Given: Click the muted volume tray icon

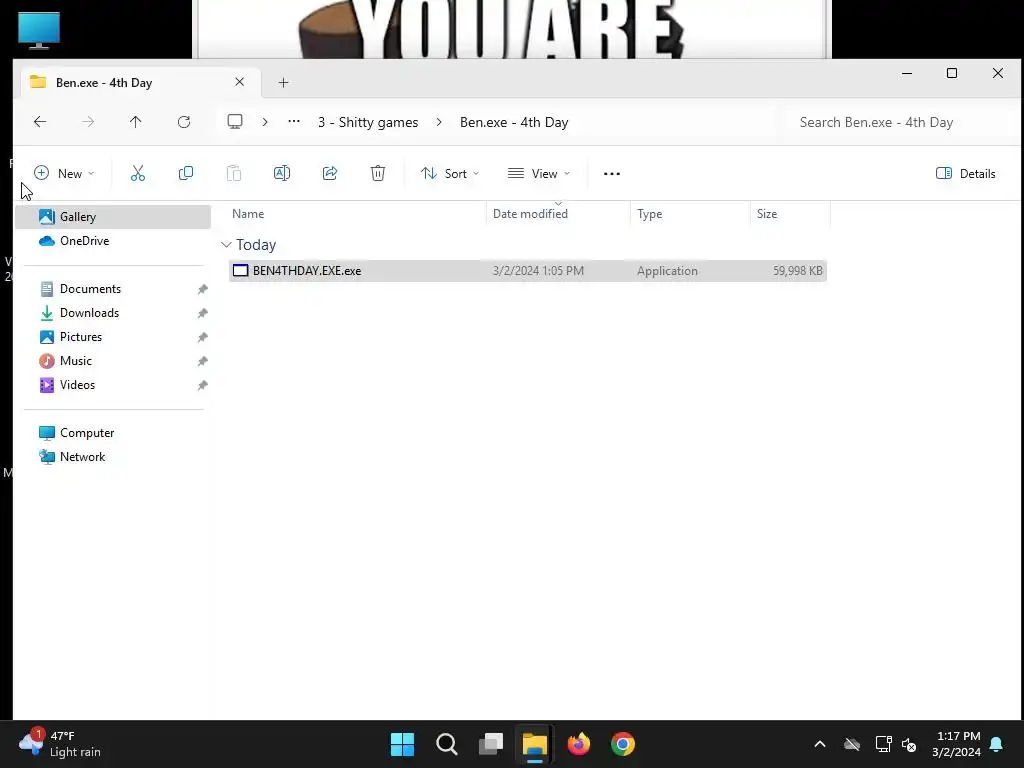Looking at the screenshot, I should pos(909,744).
